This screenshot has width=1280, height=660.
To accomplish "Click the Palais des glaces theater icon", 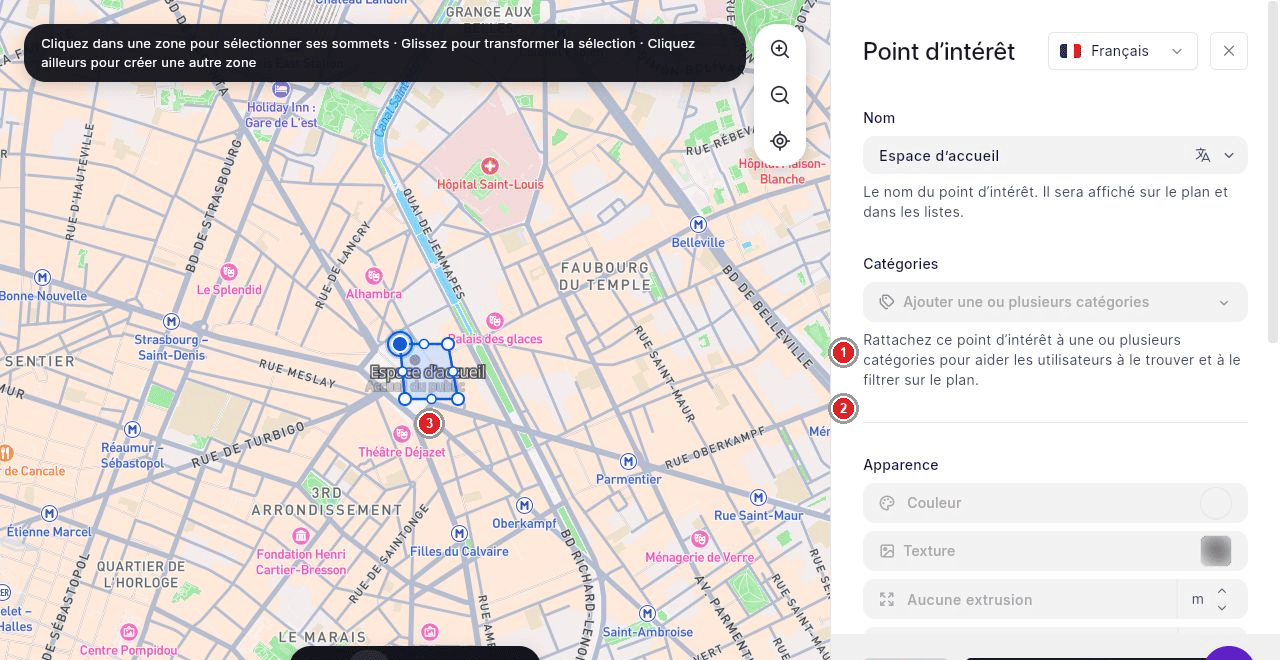I will [x=493, y=320].
